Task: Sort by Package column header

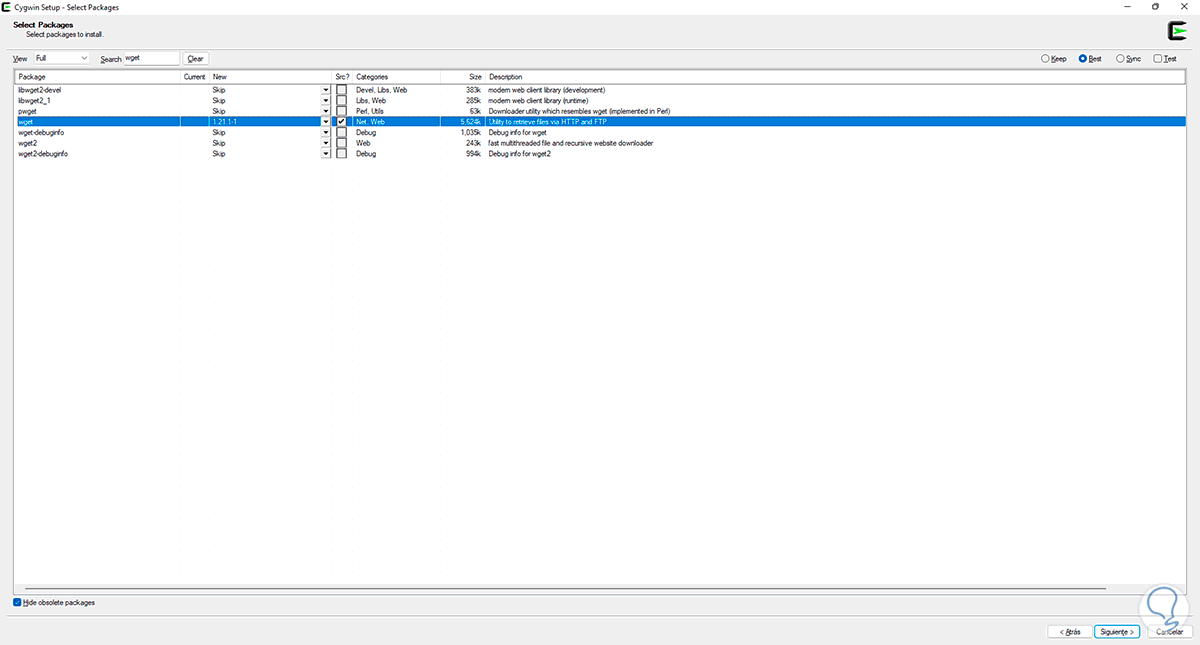Action: tap(97, 77)
